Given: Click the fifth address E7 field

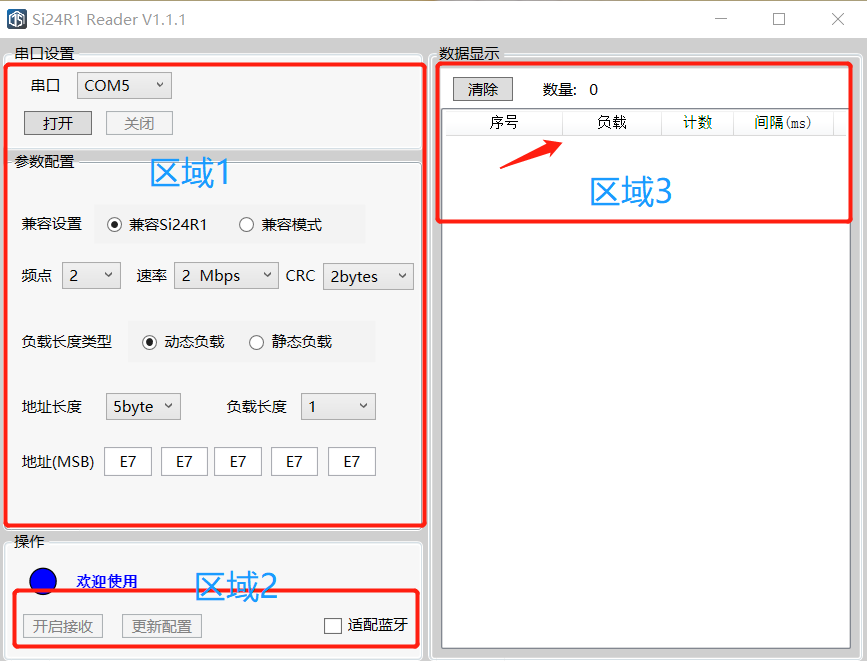Looking at the screenshot, I should 352,461.
